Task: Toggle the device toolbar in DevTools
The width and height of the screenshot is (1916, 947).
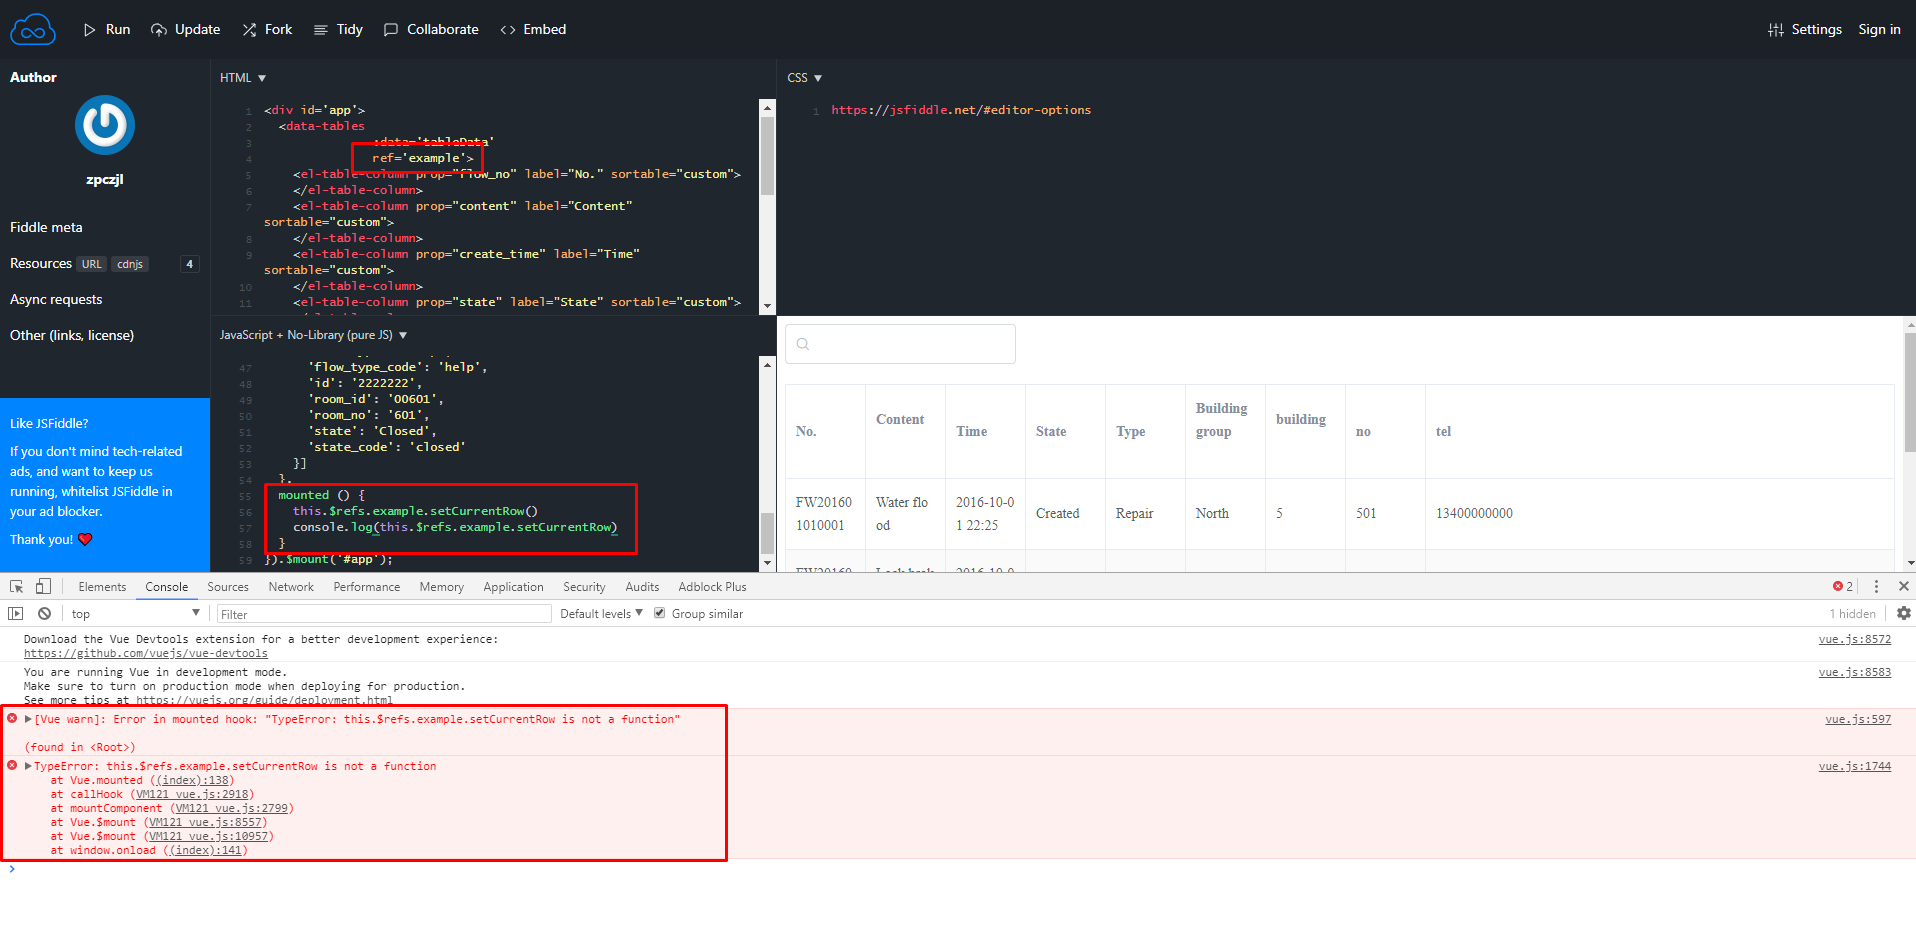Action: coord(41,585)
